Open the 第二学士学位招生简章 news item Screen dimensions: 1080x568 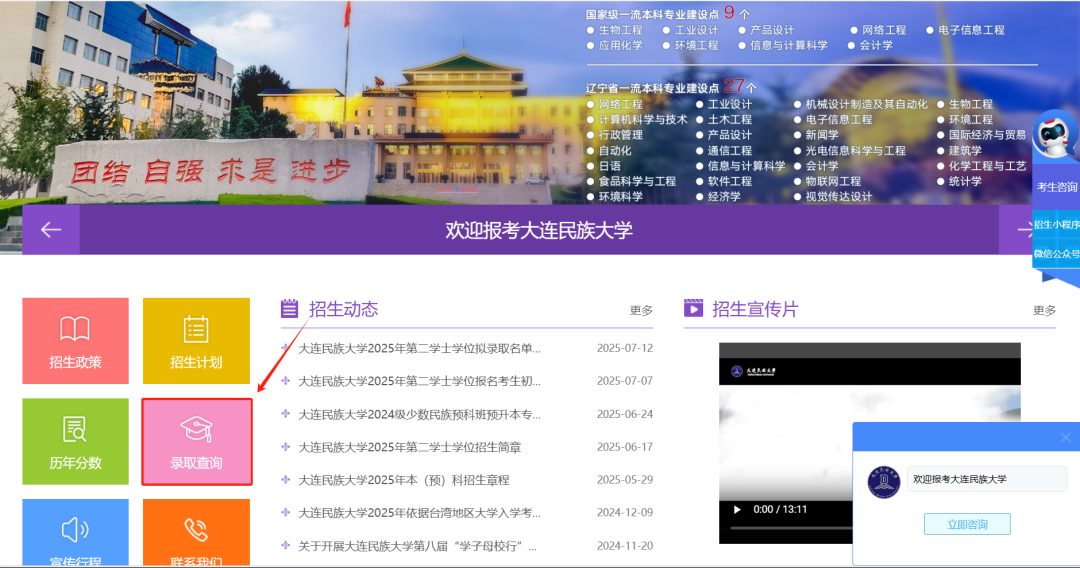tap(409, 448)
